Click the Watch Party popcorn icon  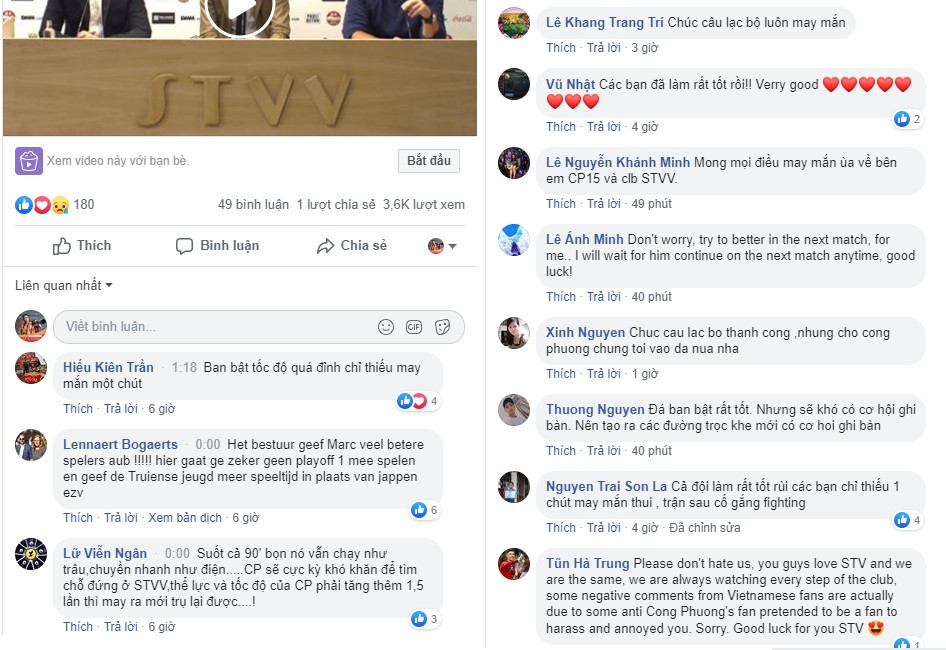coord(28,161)
